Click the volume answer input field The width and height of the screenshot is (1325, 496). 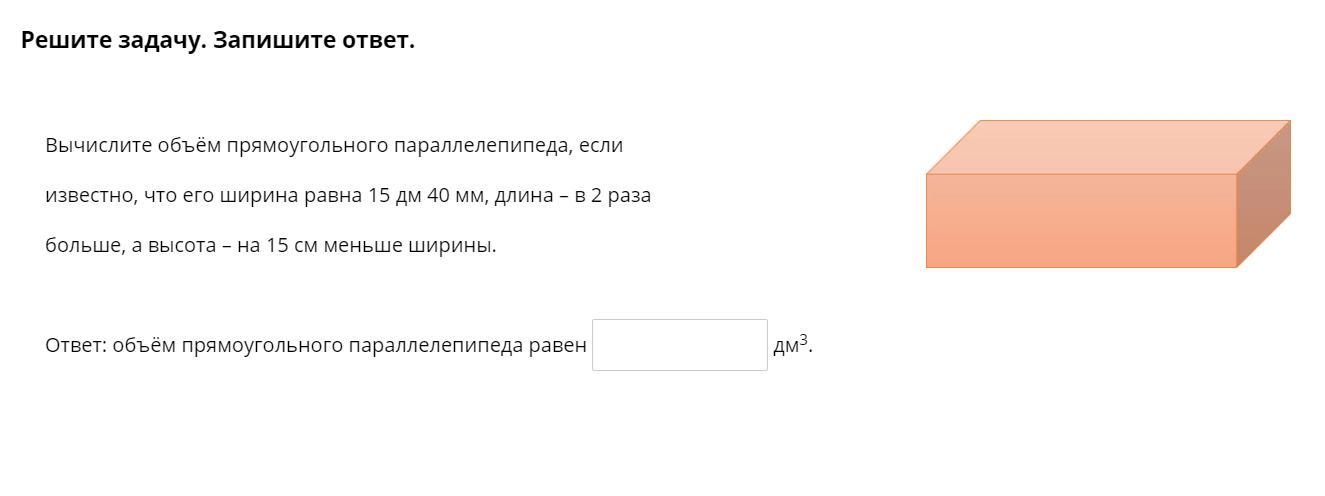pos(679,345)
